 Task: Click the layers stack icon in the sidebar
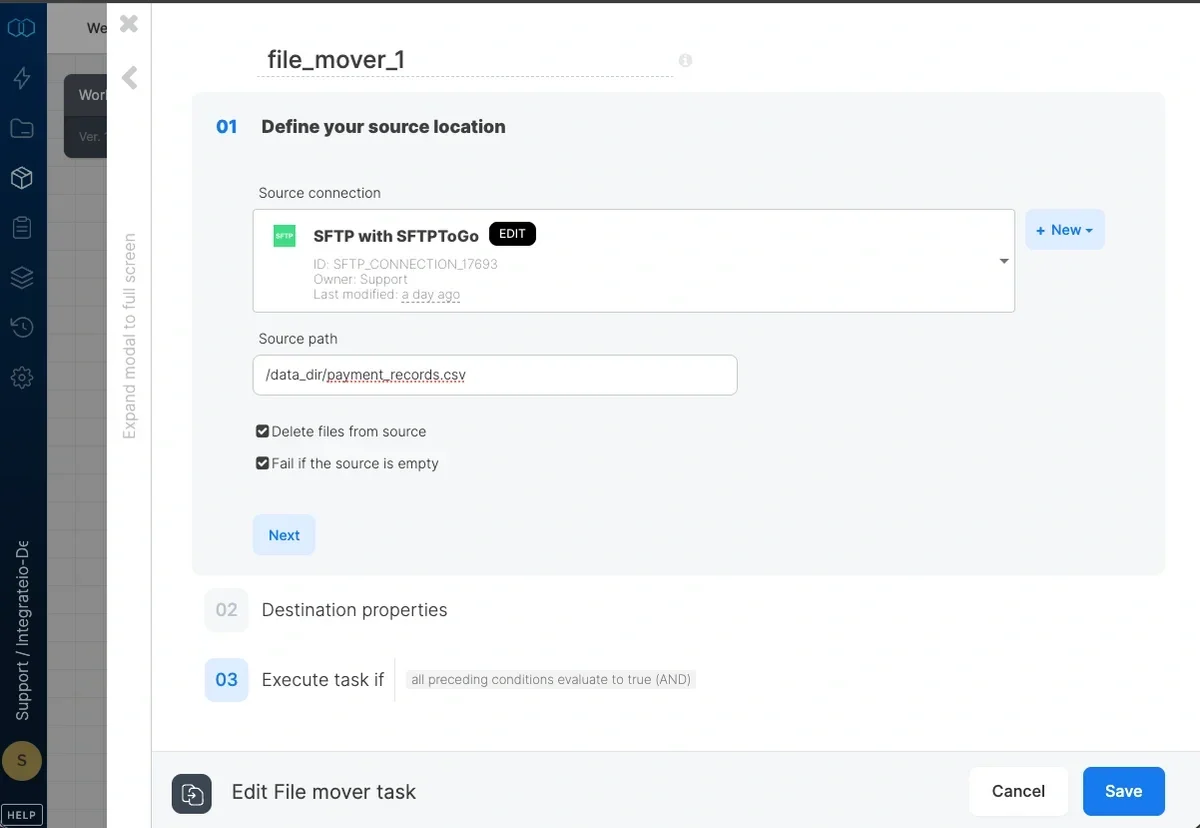(x=22, y=277)
